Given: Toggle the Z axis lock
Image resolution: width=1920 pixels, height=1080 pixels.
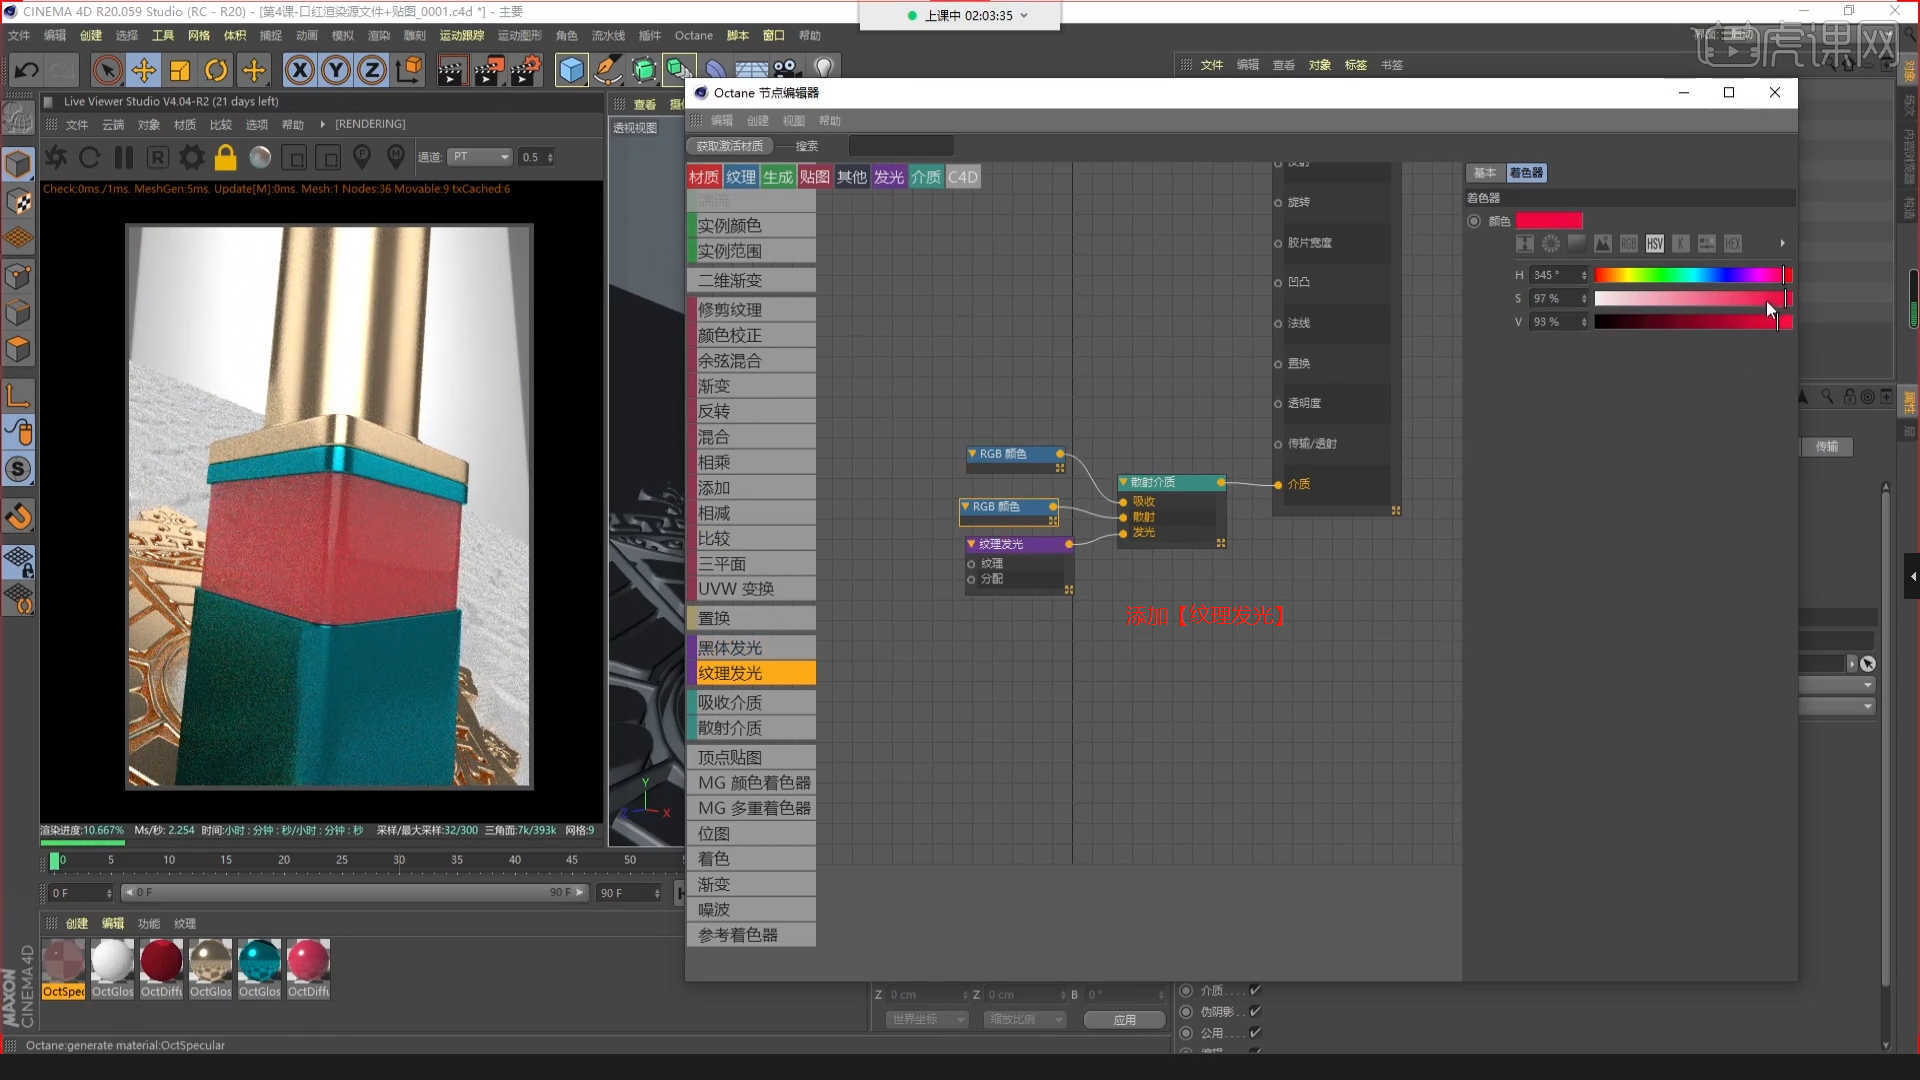Looking at the screenshot, I should coord(372,70).
